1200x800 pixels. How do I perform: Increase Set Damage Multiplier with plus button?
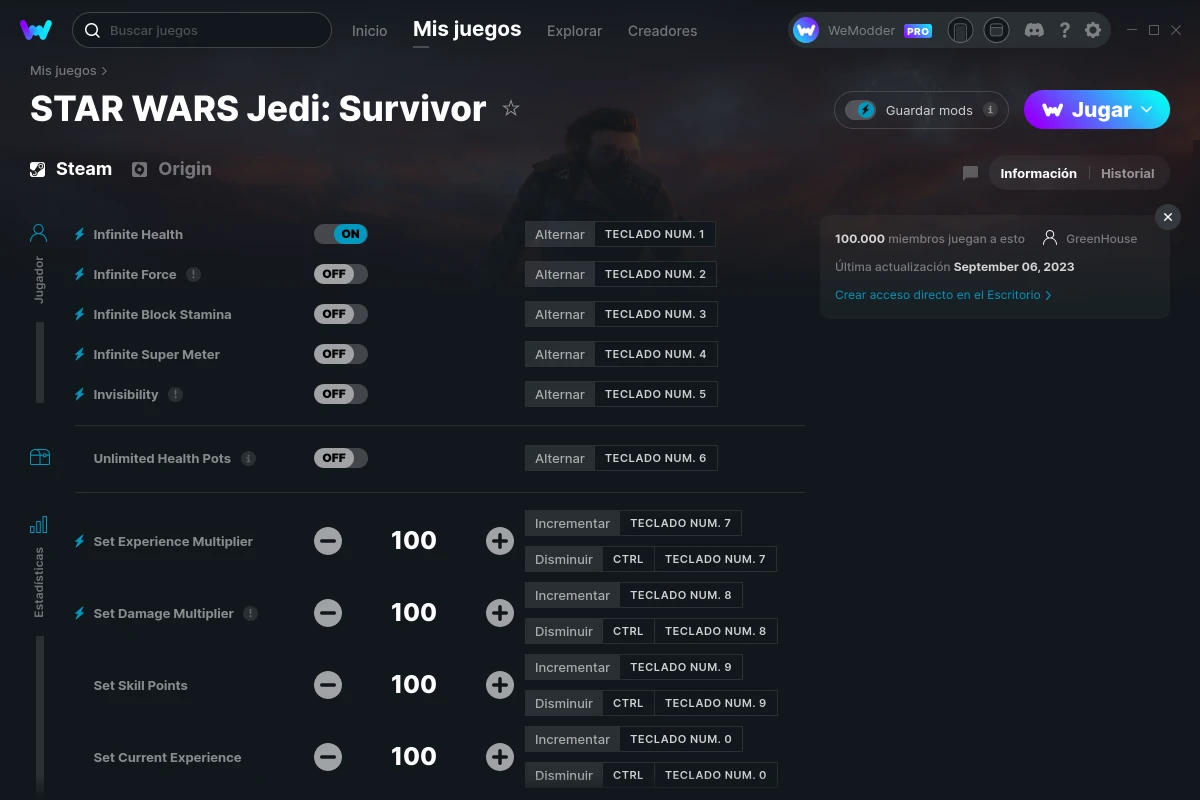[x=500, y=613]
